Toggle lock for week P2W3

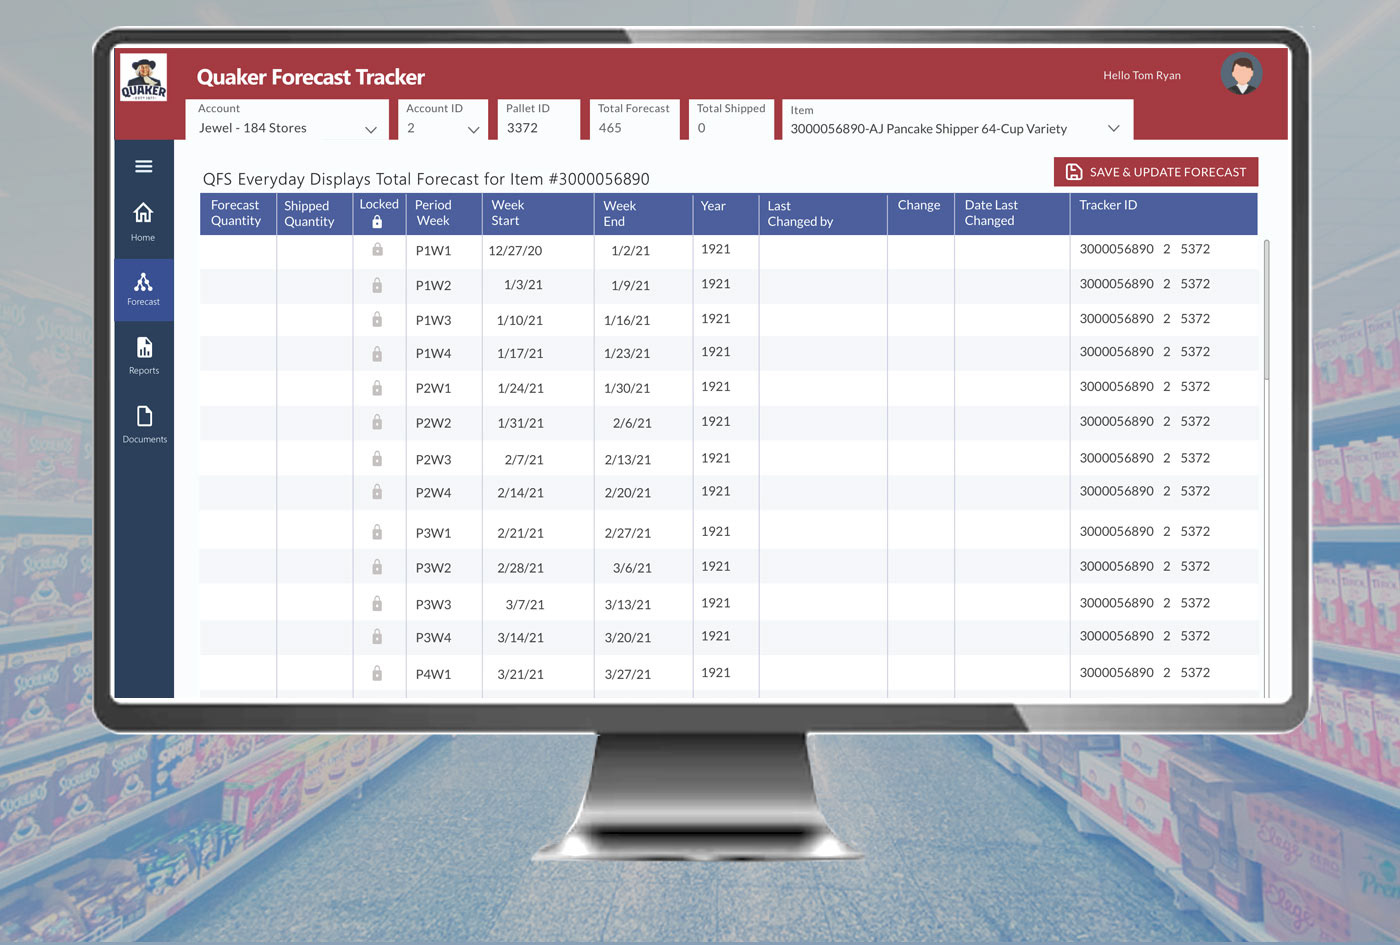377,459
